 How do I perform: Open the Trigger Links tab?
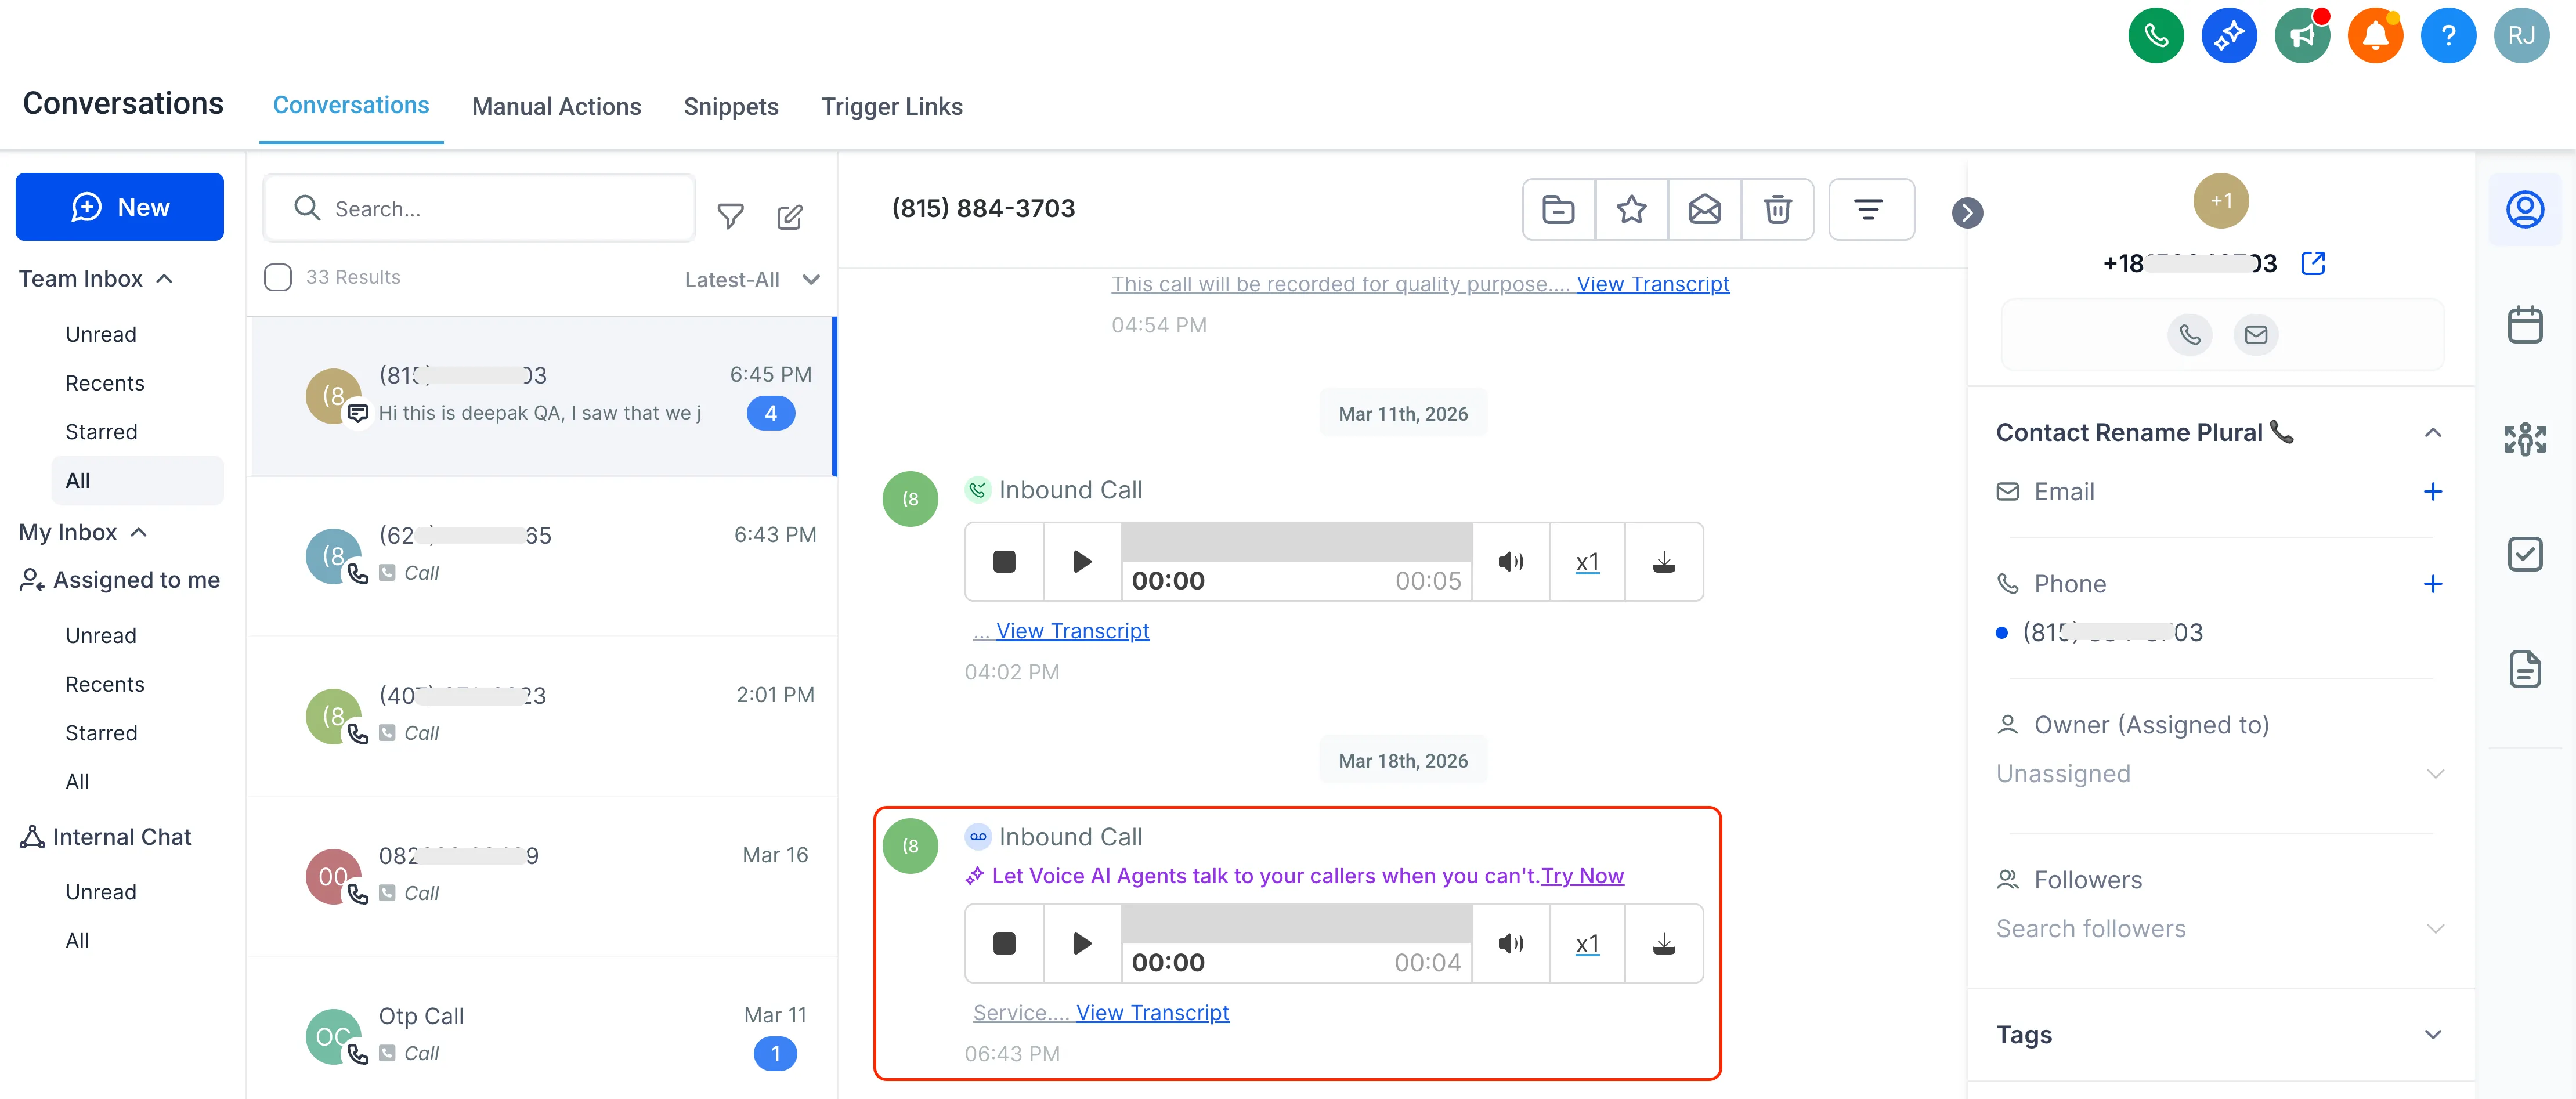pos(891,107)
